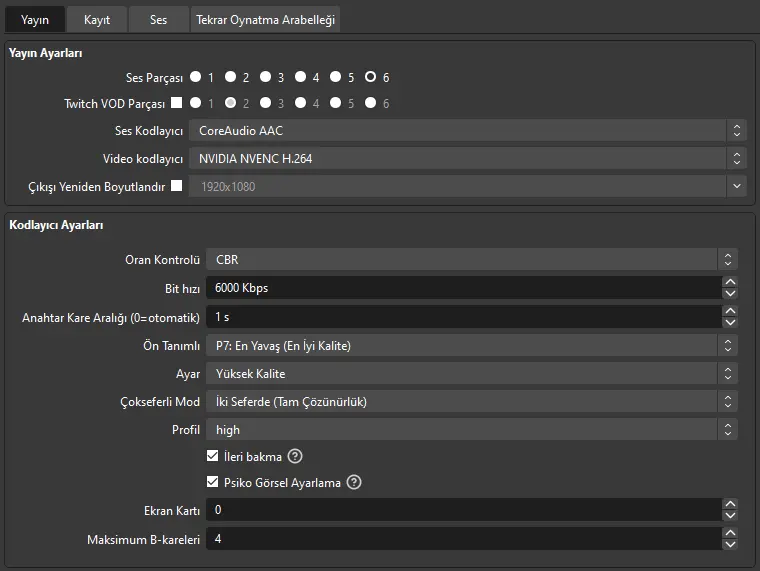Screen dimensions: 760x571
Task: Select Ses Parçası track 4
Action: point(301,77)
